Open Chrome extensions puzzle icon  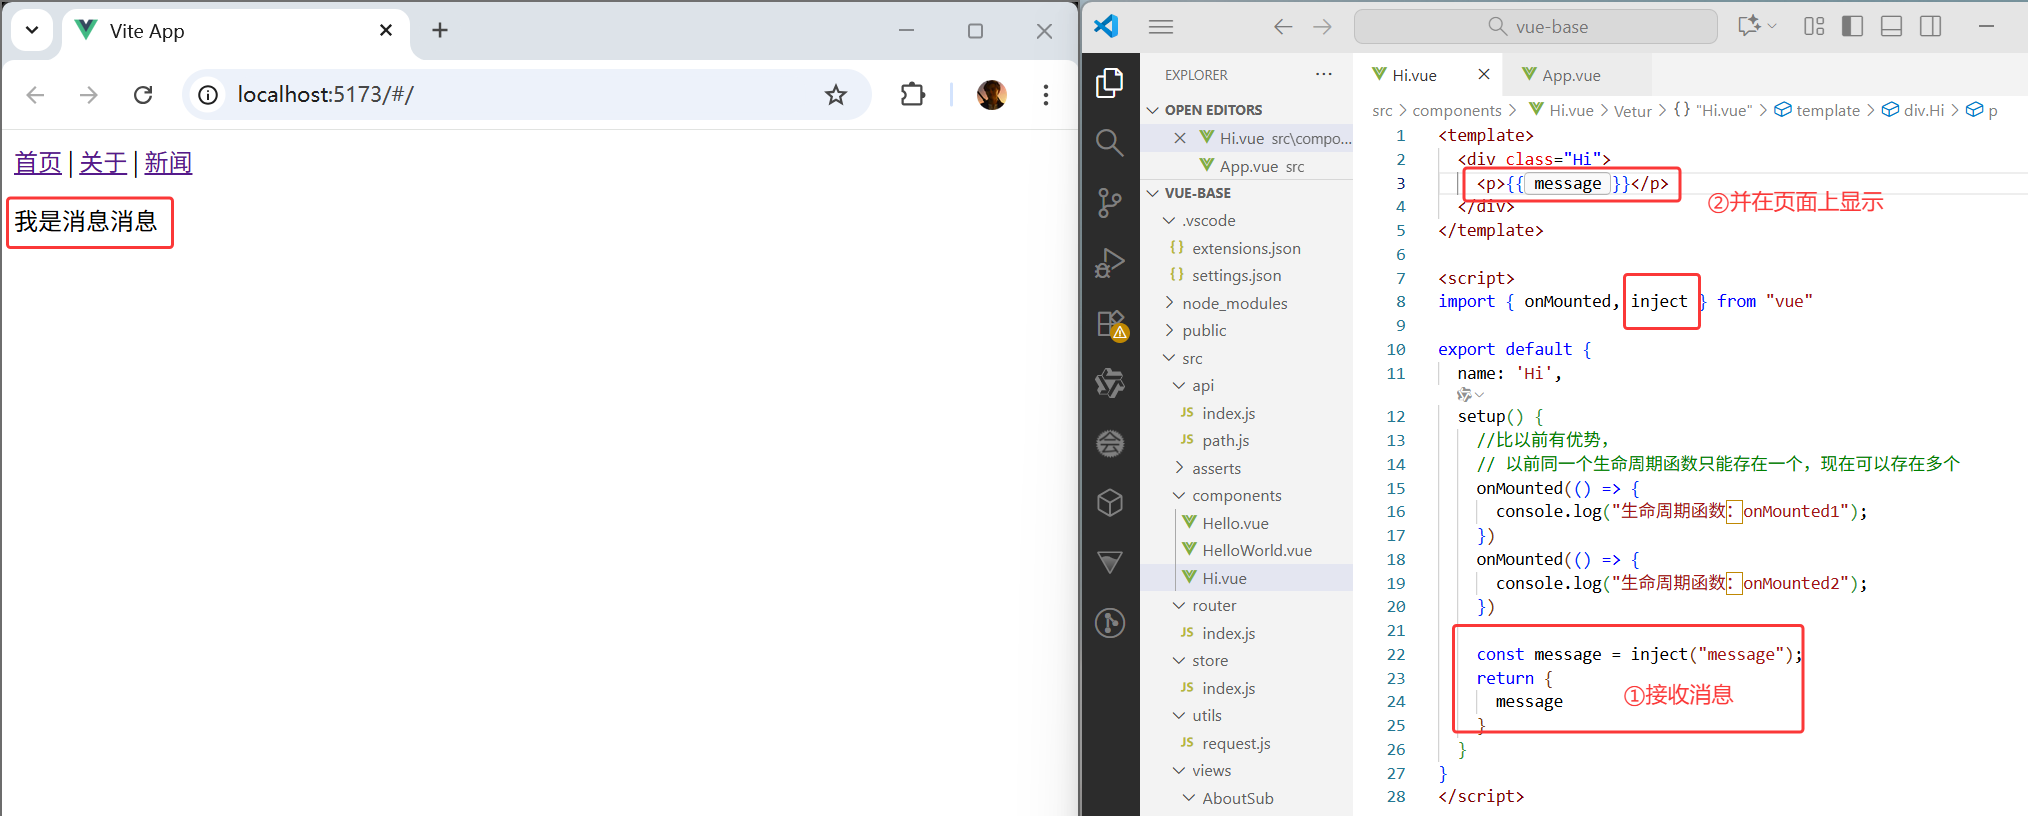(913, 95)
